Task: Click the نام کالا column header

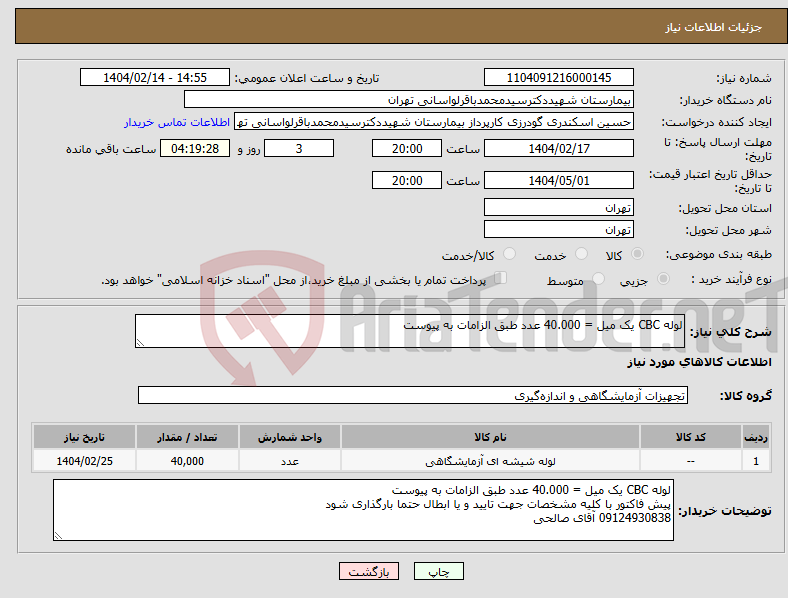Action: tap(490, 437)
